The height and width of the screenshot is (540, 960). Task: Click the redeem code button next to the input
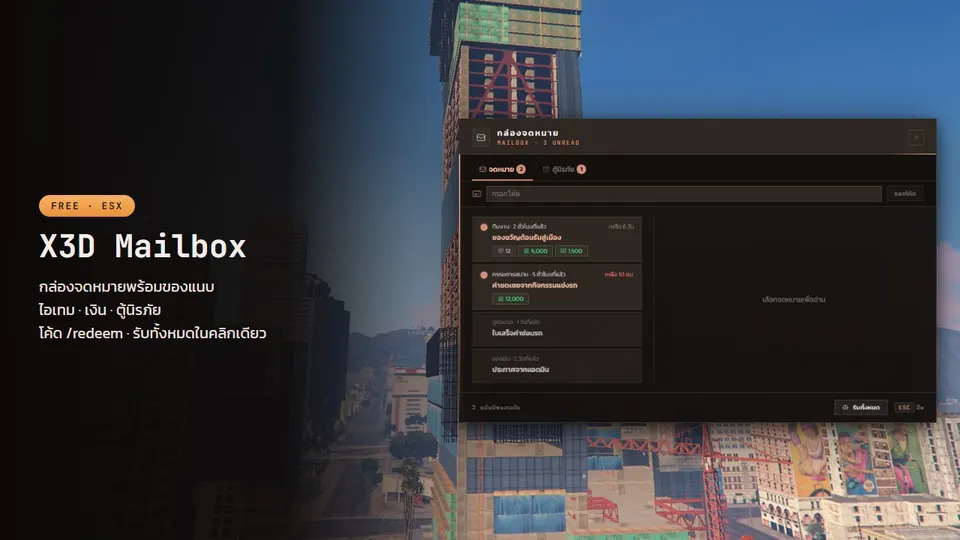[x=904, y=193]
